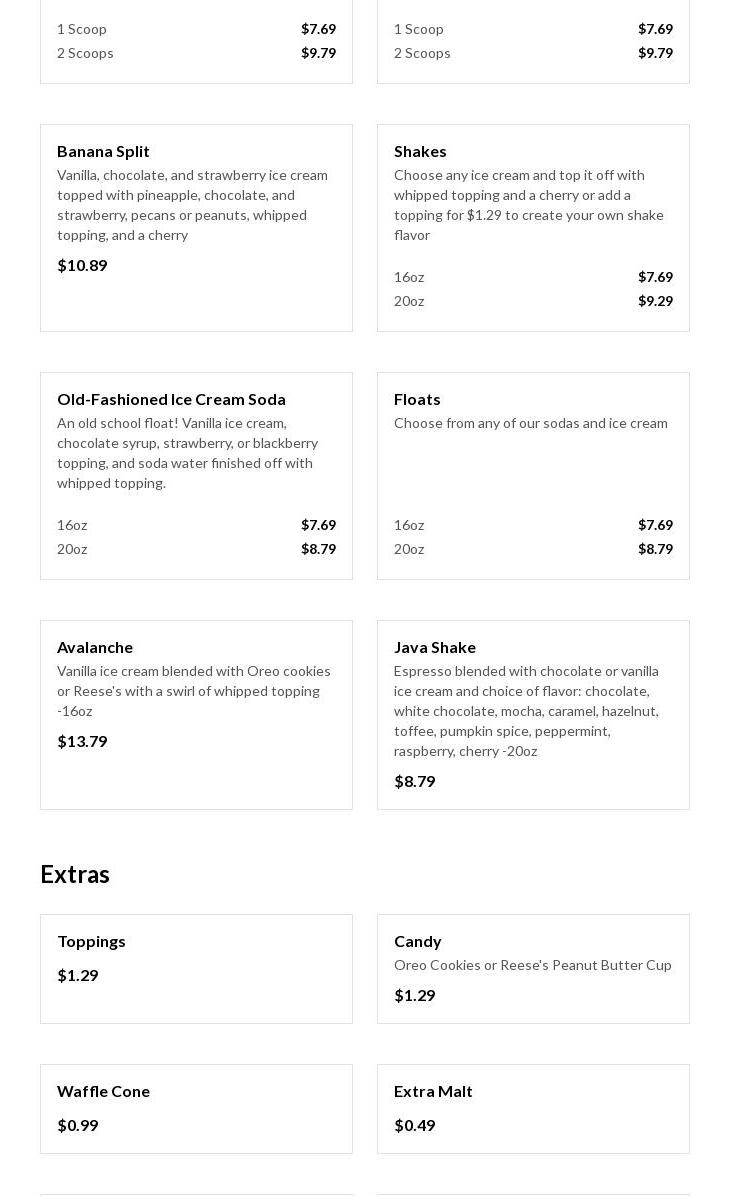Choose the Extra Malt item

(x=433, y=1091)
